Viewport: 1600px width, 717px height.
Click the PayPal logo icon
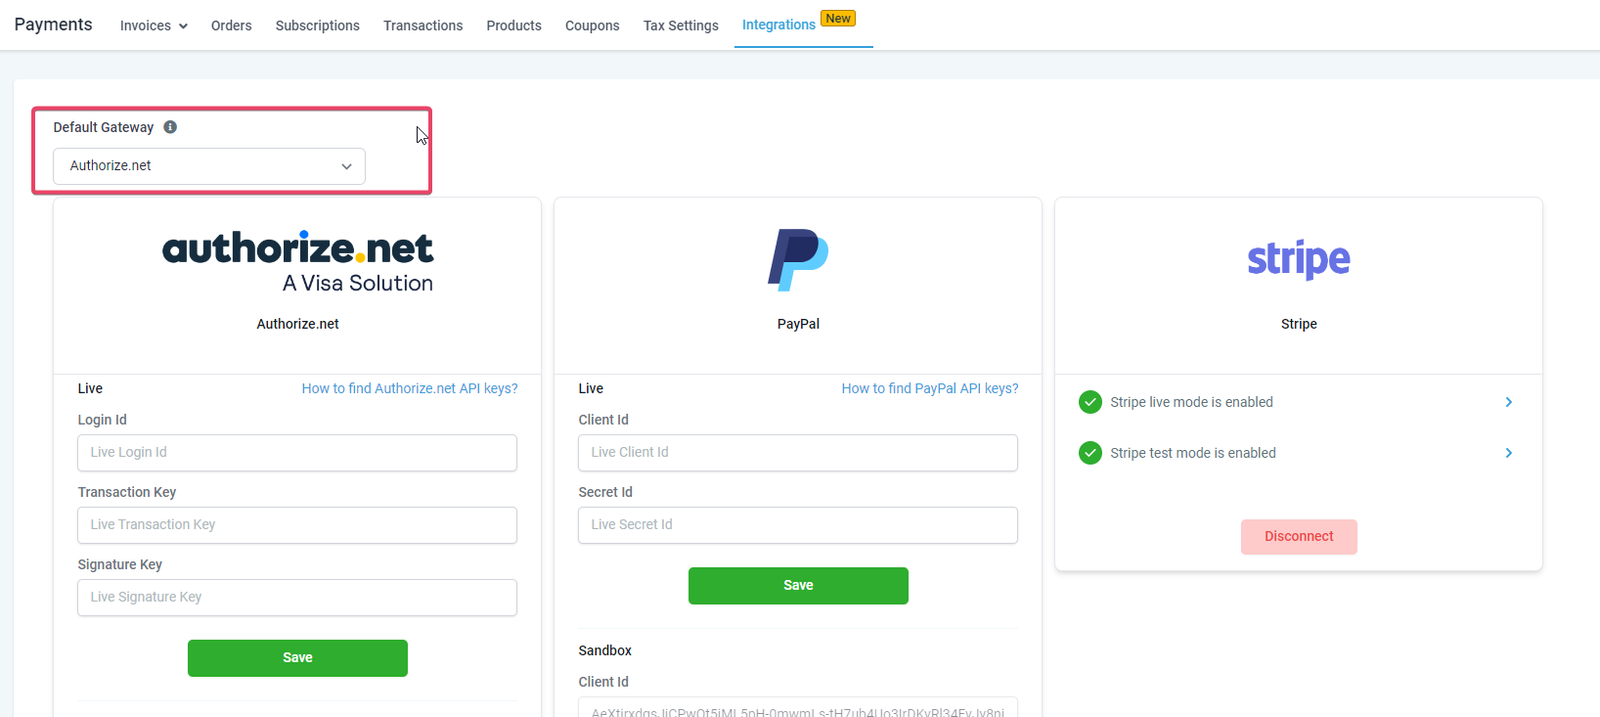click(798, 260)
